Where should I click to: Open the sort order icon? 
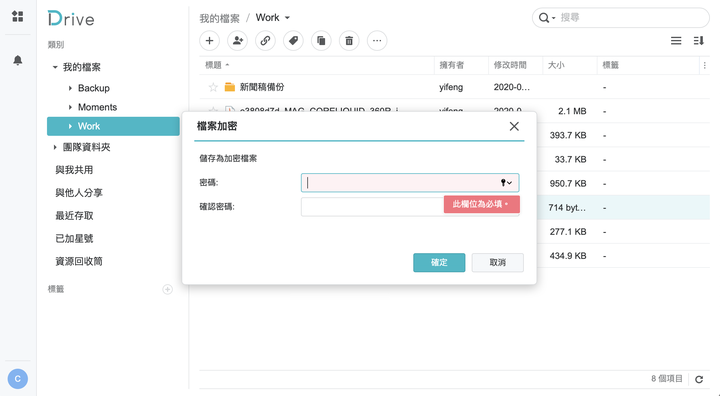point(698,41)
